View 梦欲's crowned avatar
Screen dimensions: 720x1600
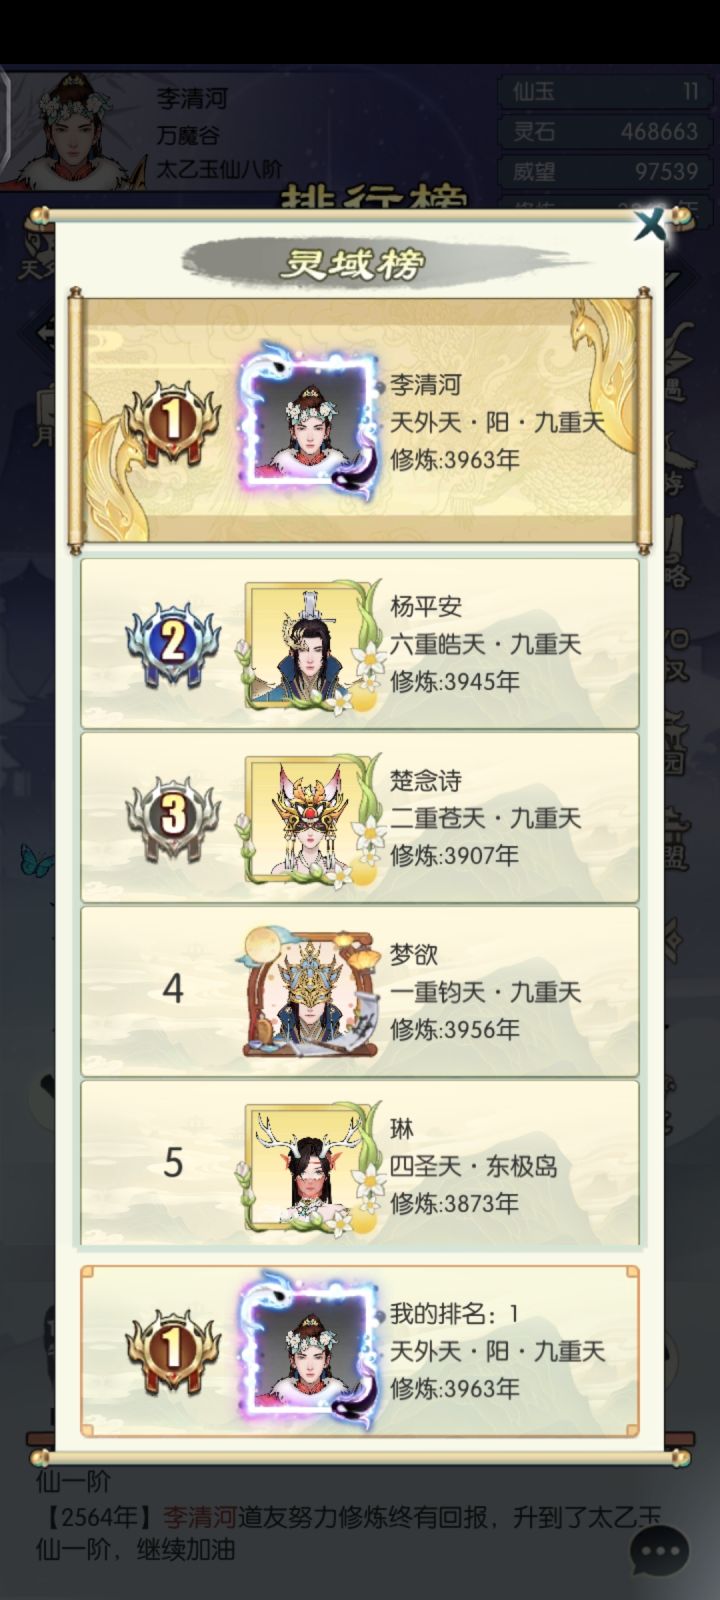click(305, 993)
